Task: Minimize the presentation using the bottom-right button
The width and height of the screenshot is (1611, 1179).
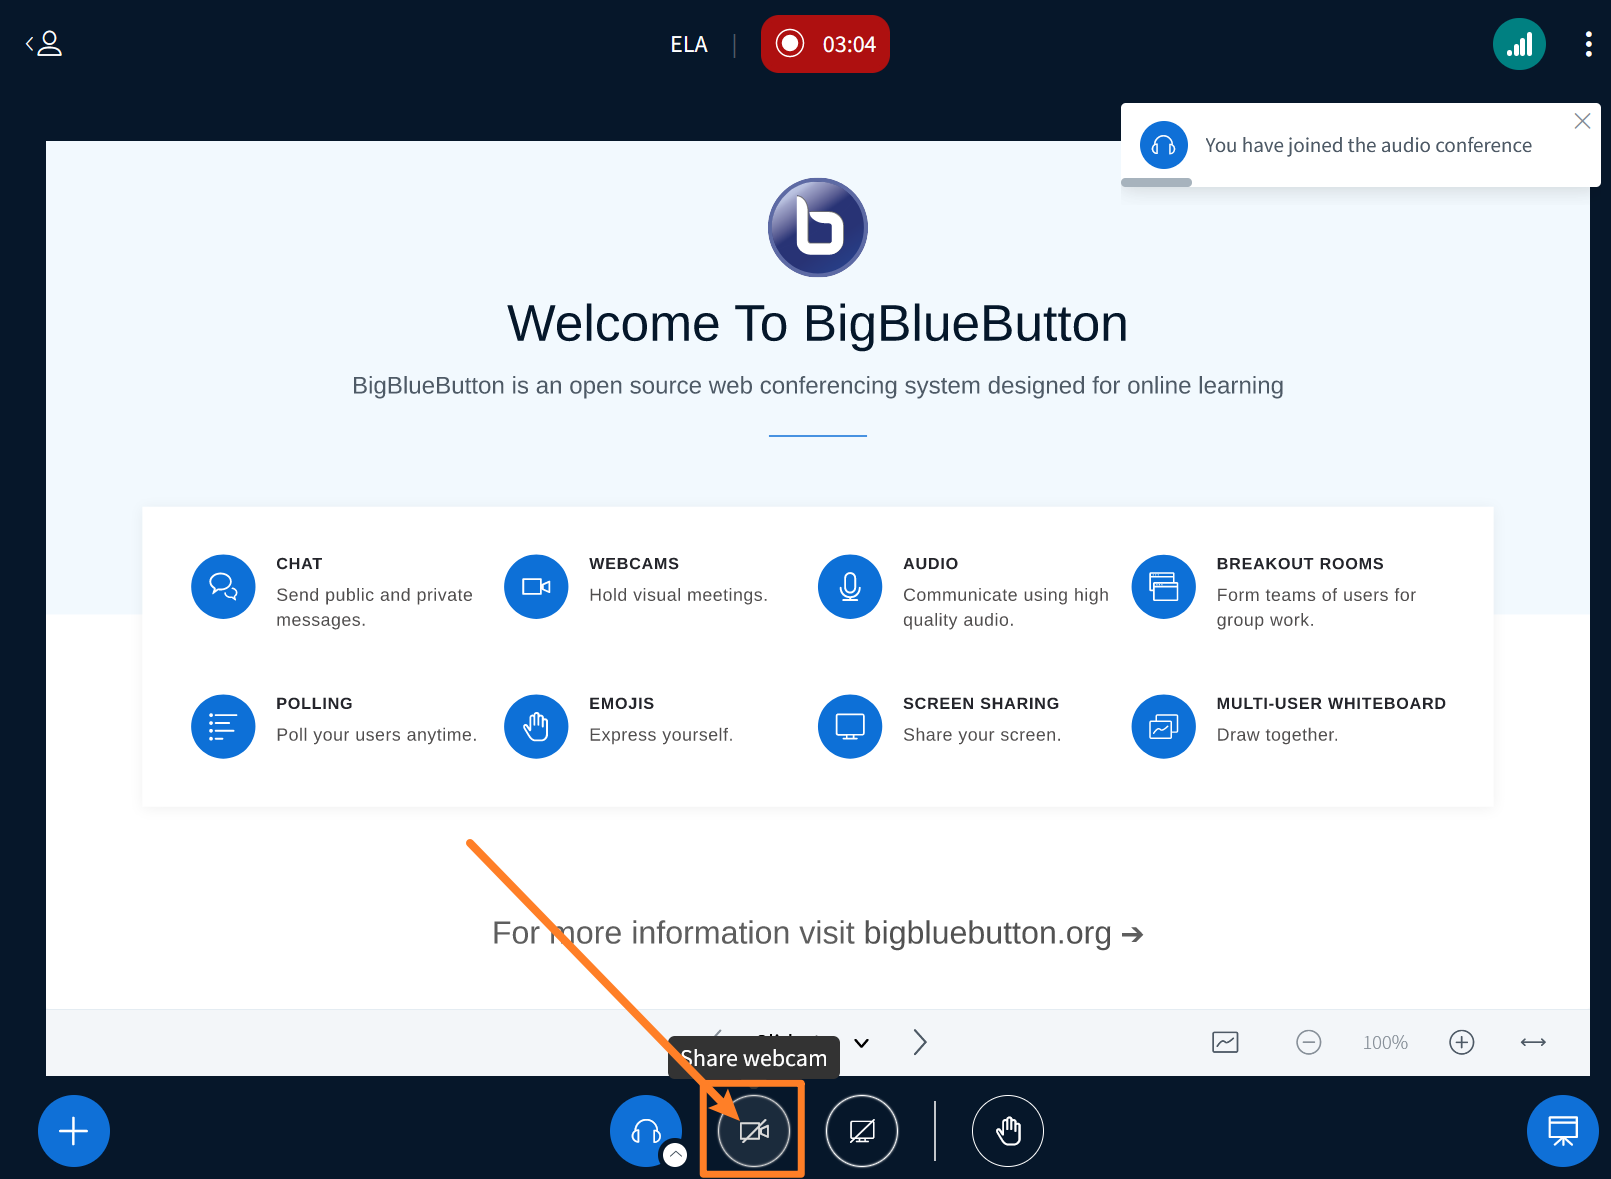Action: coord(1562,1131)
